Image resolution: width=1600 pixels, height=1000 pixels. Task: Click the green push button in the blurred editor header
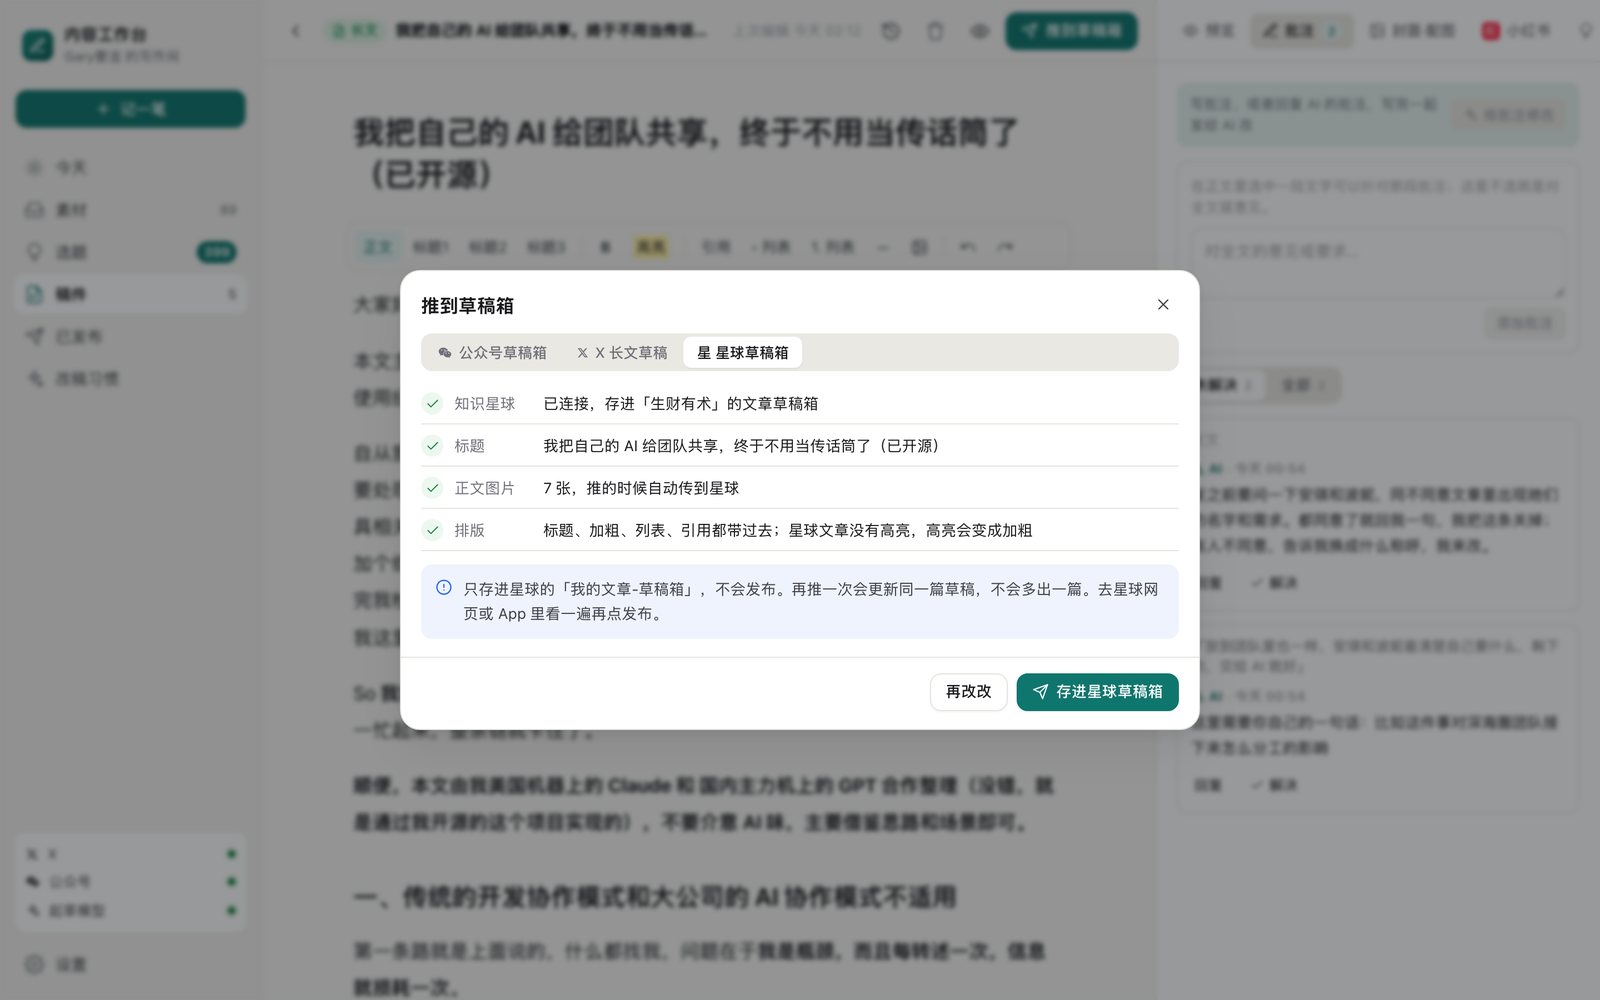coord(1071,31)
